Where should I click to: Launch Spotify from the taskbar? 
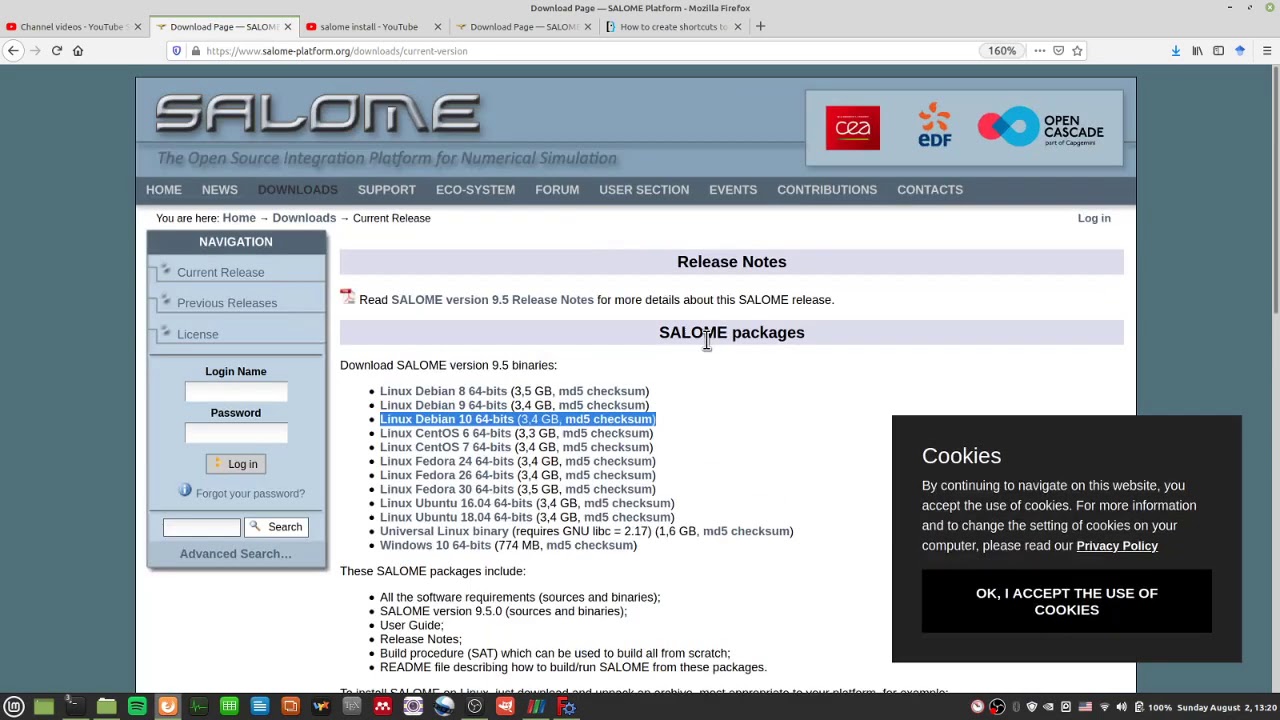click(x=137, y=707)
